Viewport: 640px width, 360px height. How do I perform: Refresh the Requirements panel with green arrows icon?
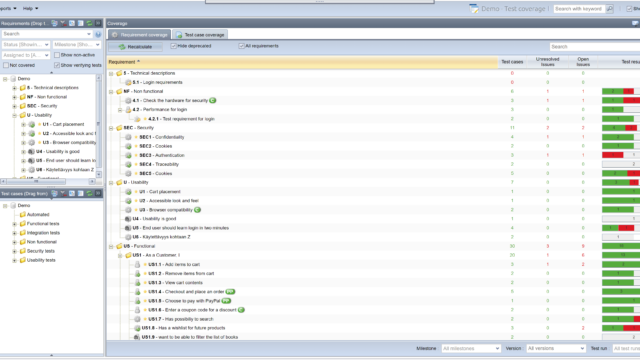89,23
